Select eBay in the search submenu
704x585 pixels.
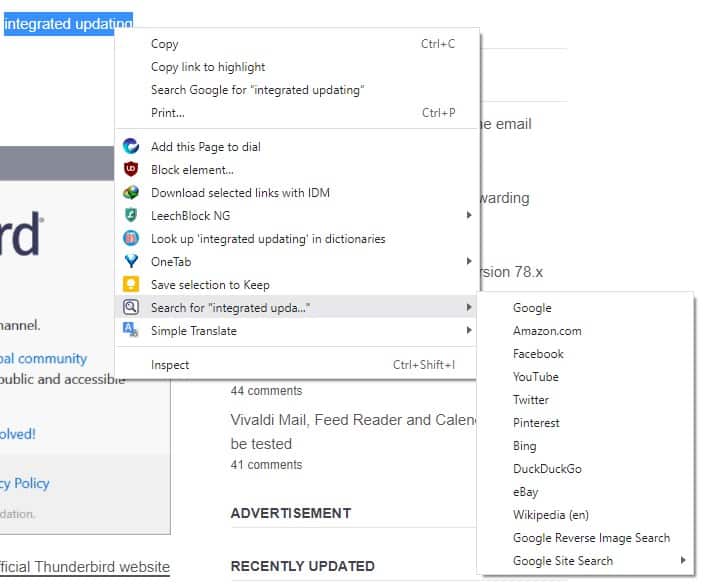585,491
